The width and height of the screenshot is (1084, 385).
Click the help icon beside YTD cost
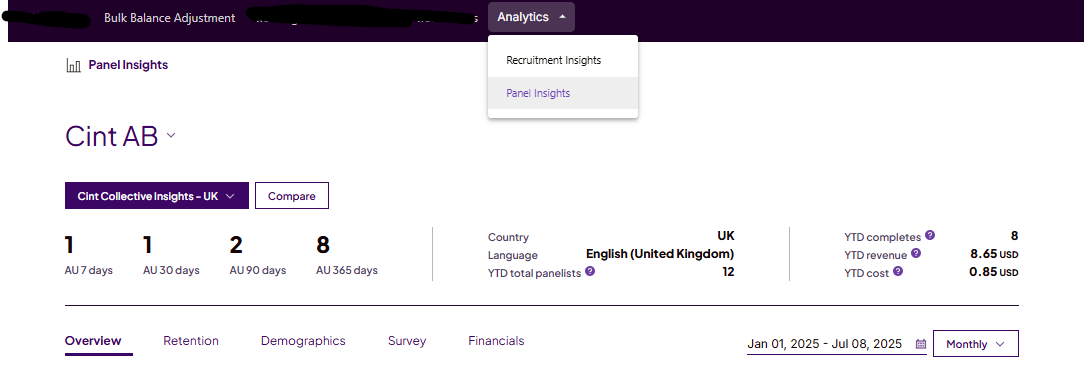pos(897,272)
